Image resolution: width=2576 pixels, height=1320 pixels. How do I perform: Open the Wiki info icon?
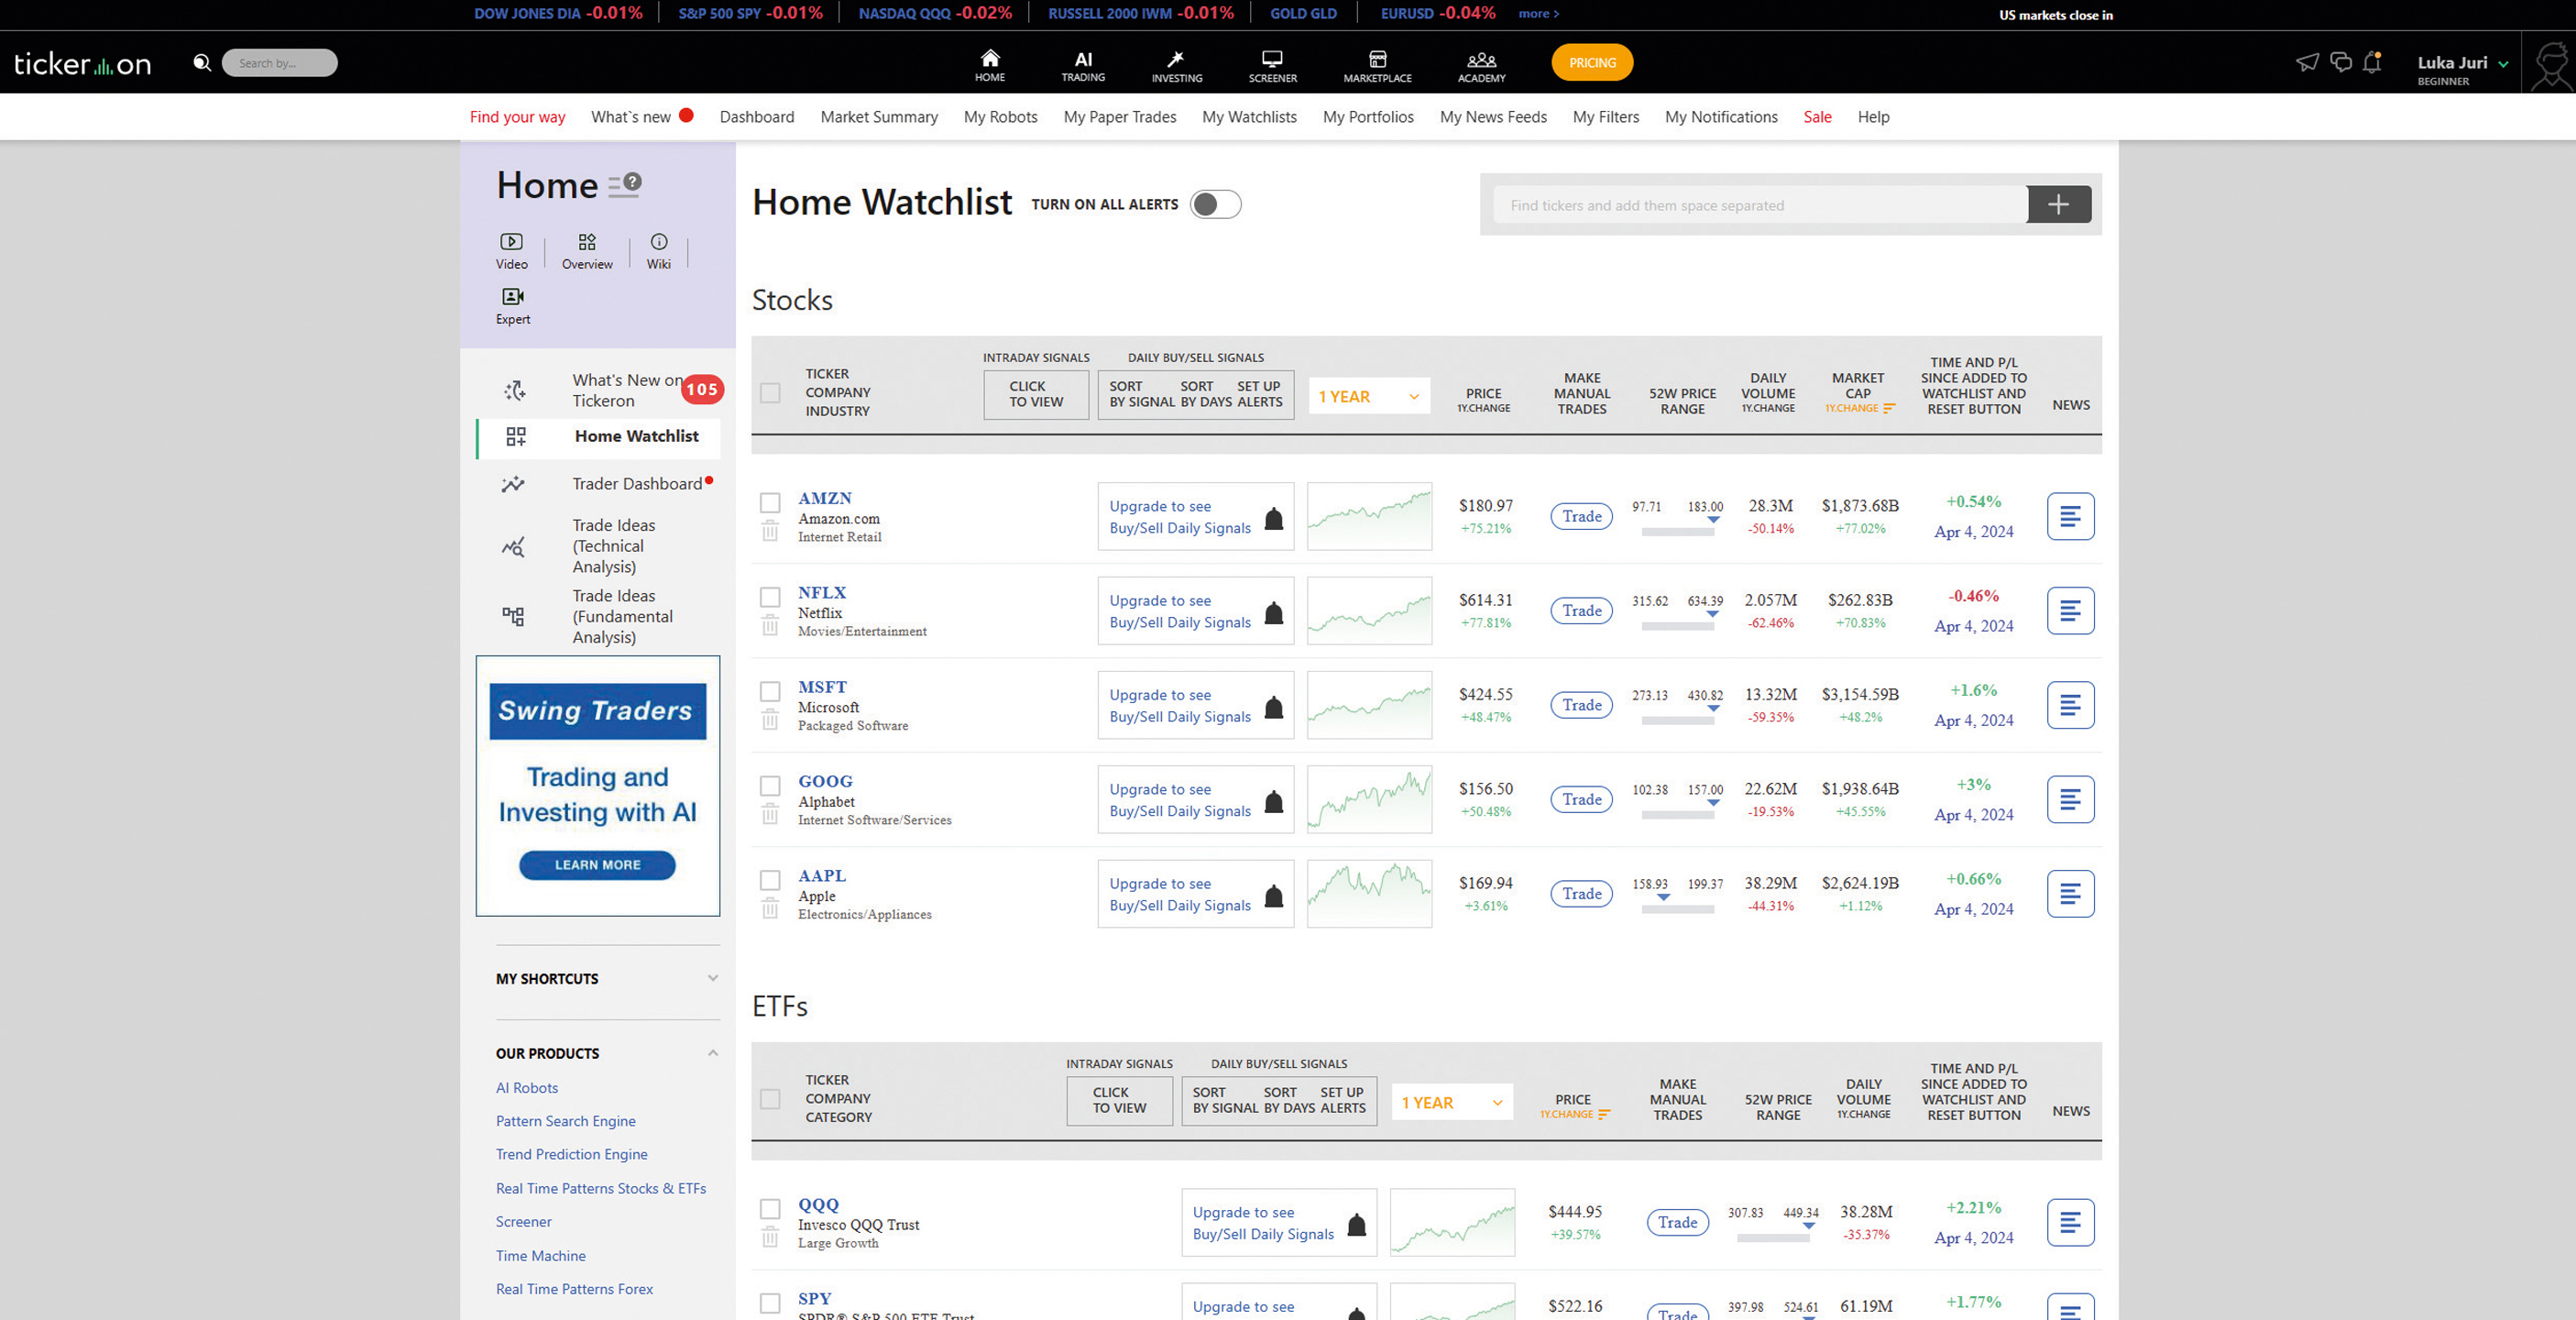(x=658, y=250)
